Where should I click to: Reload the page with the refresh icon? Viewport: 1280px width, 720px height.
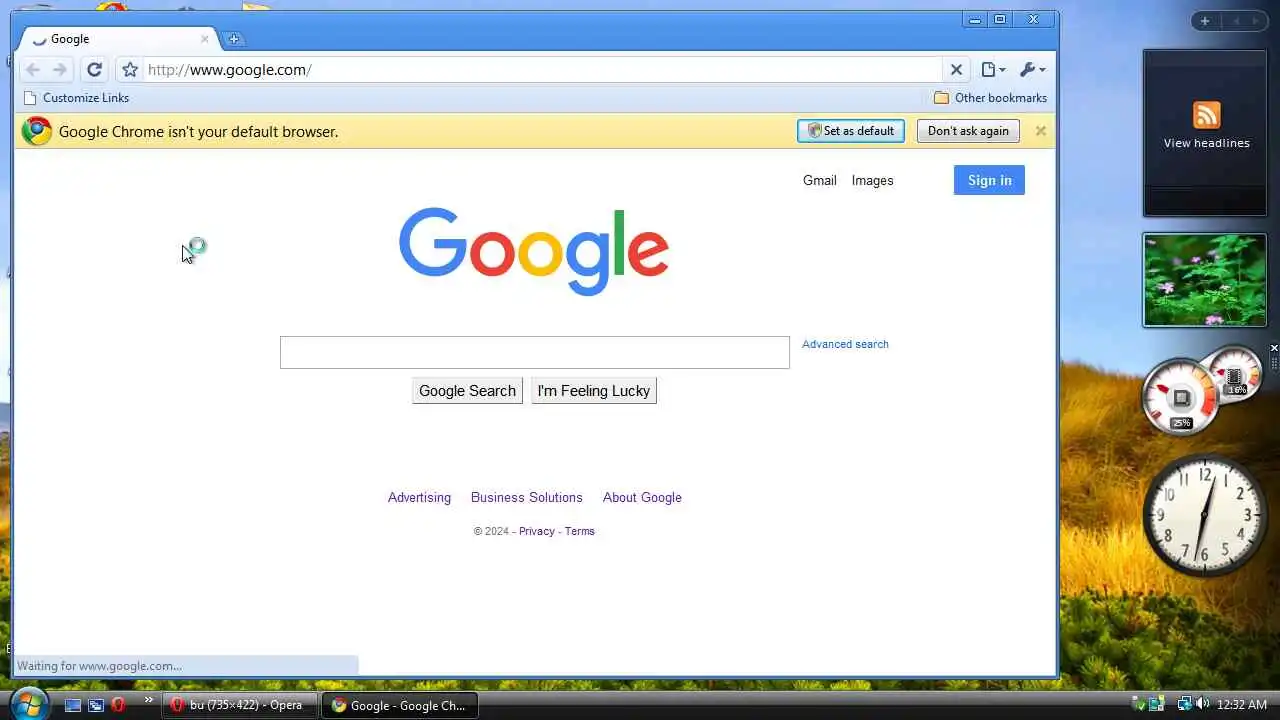coord(94,70)
